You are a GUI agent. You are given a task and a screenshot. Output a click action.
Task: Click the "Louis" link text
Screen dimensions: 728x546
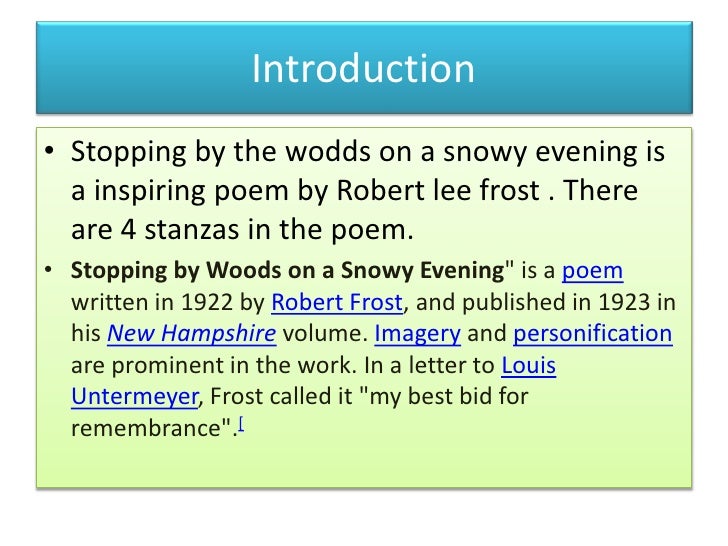(x=528, y=365)
